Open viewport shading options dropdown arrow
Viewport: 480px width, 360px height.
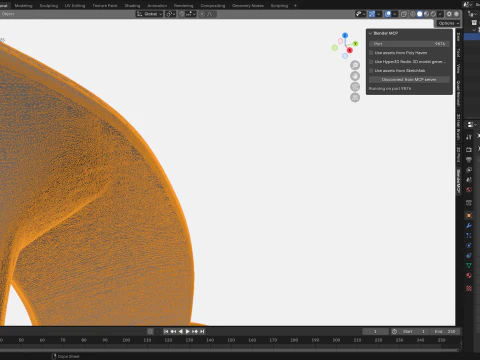tap(440, 14)
